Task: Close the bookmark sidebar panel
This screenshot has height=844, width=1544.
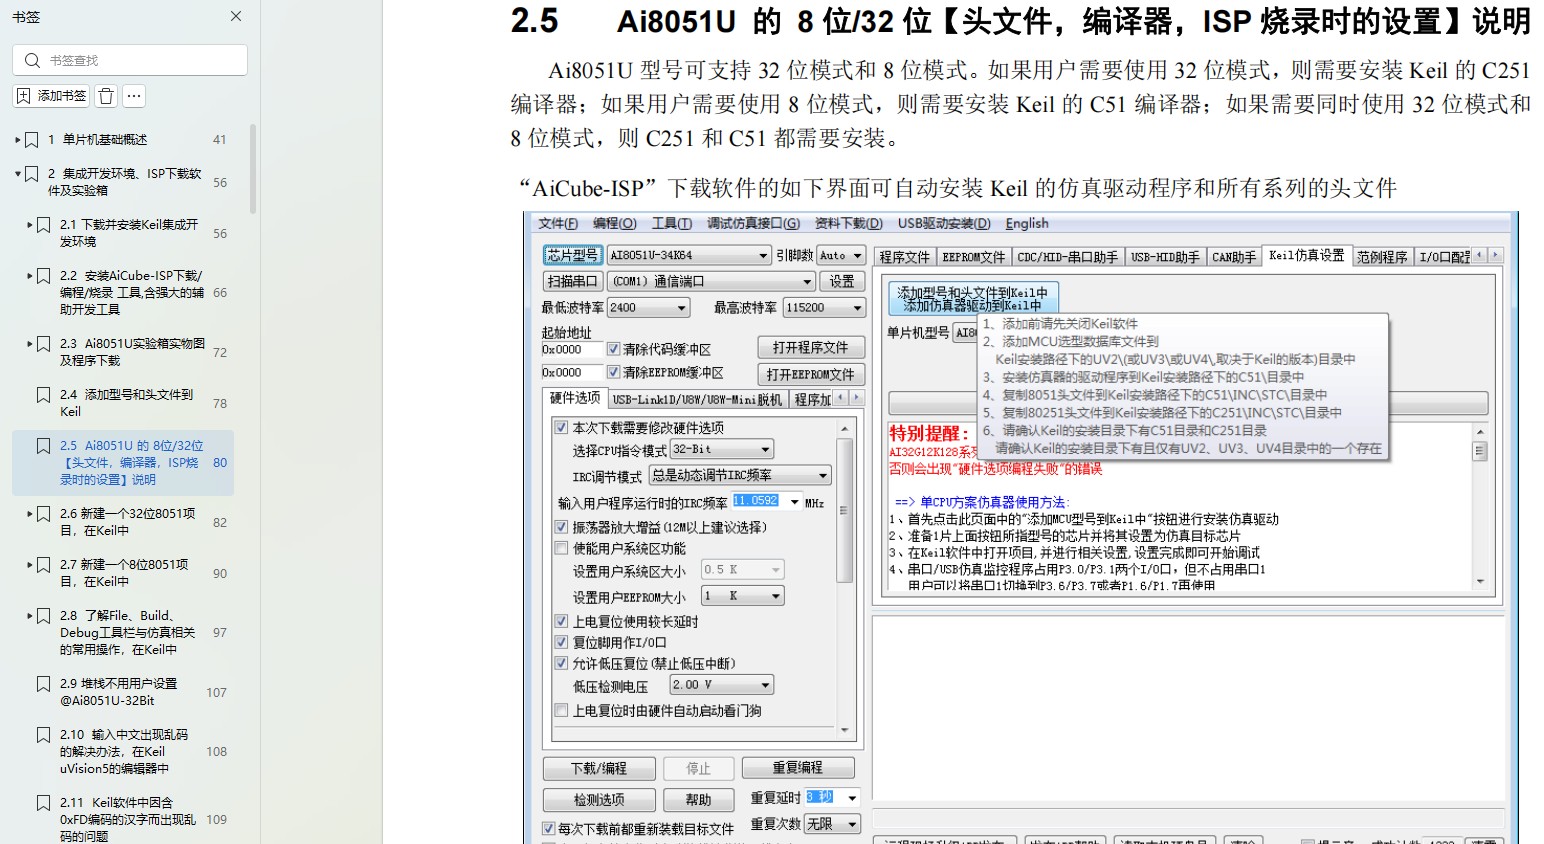Action: (236, 16)
